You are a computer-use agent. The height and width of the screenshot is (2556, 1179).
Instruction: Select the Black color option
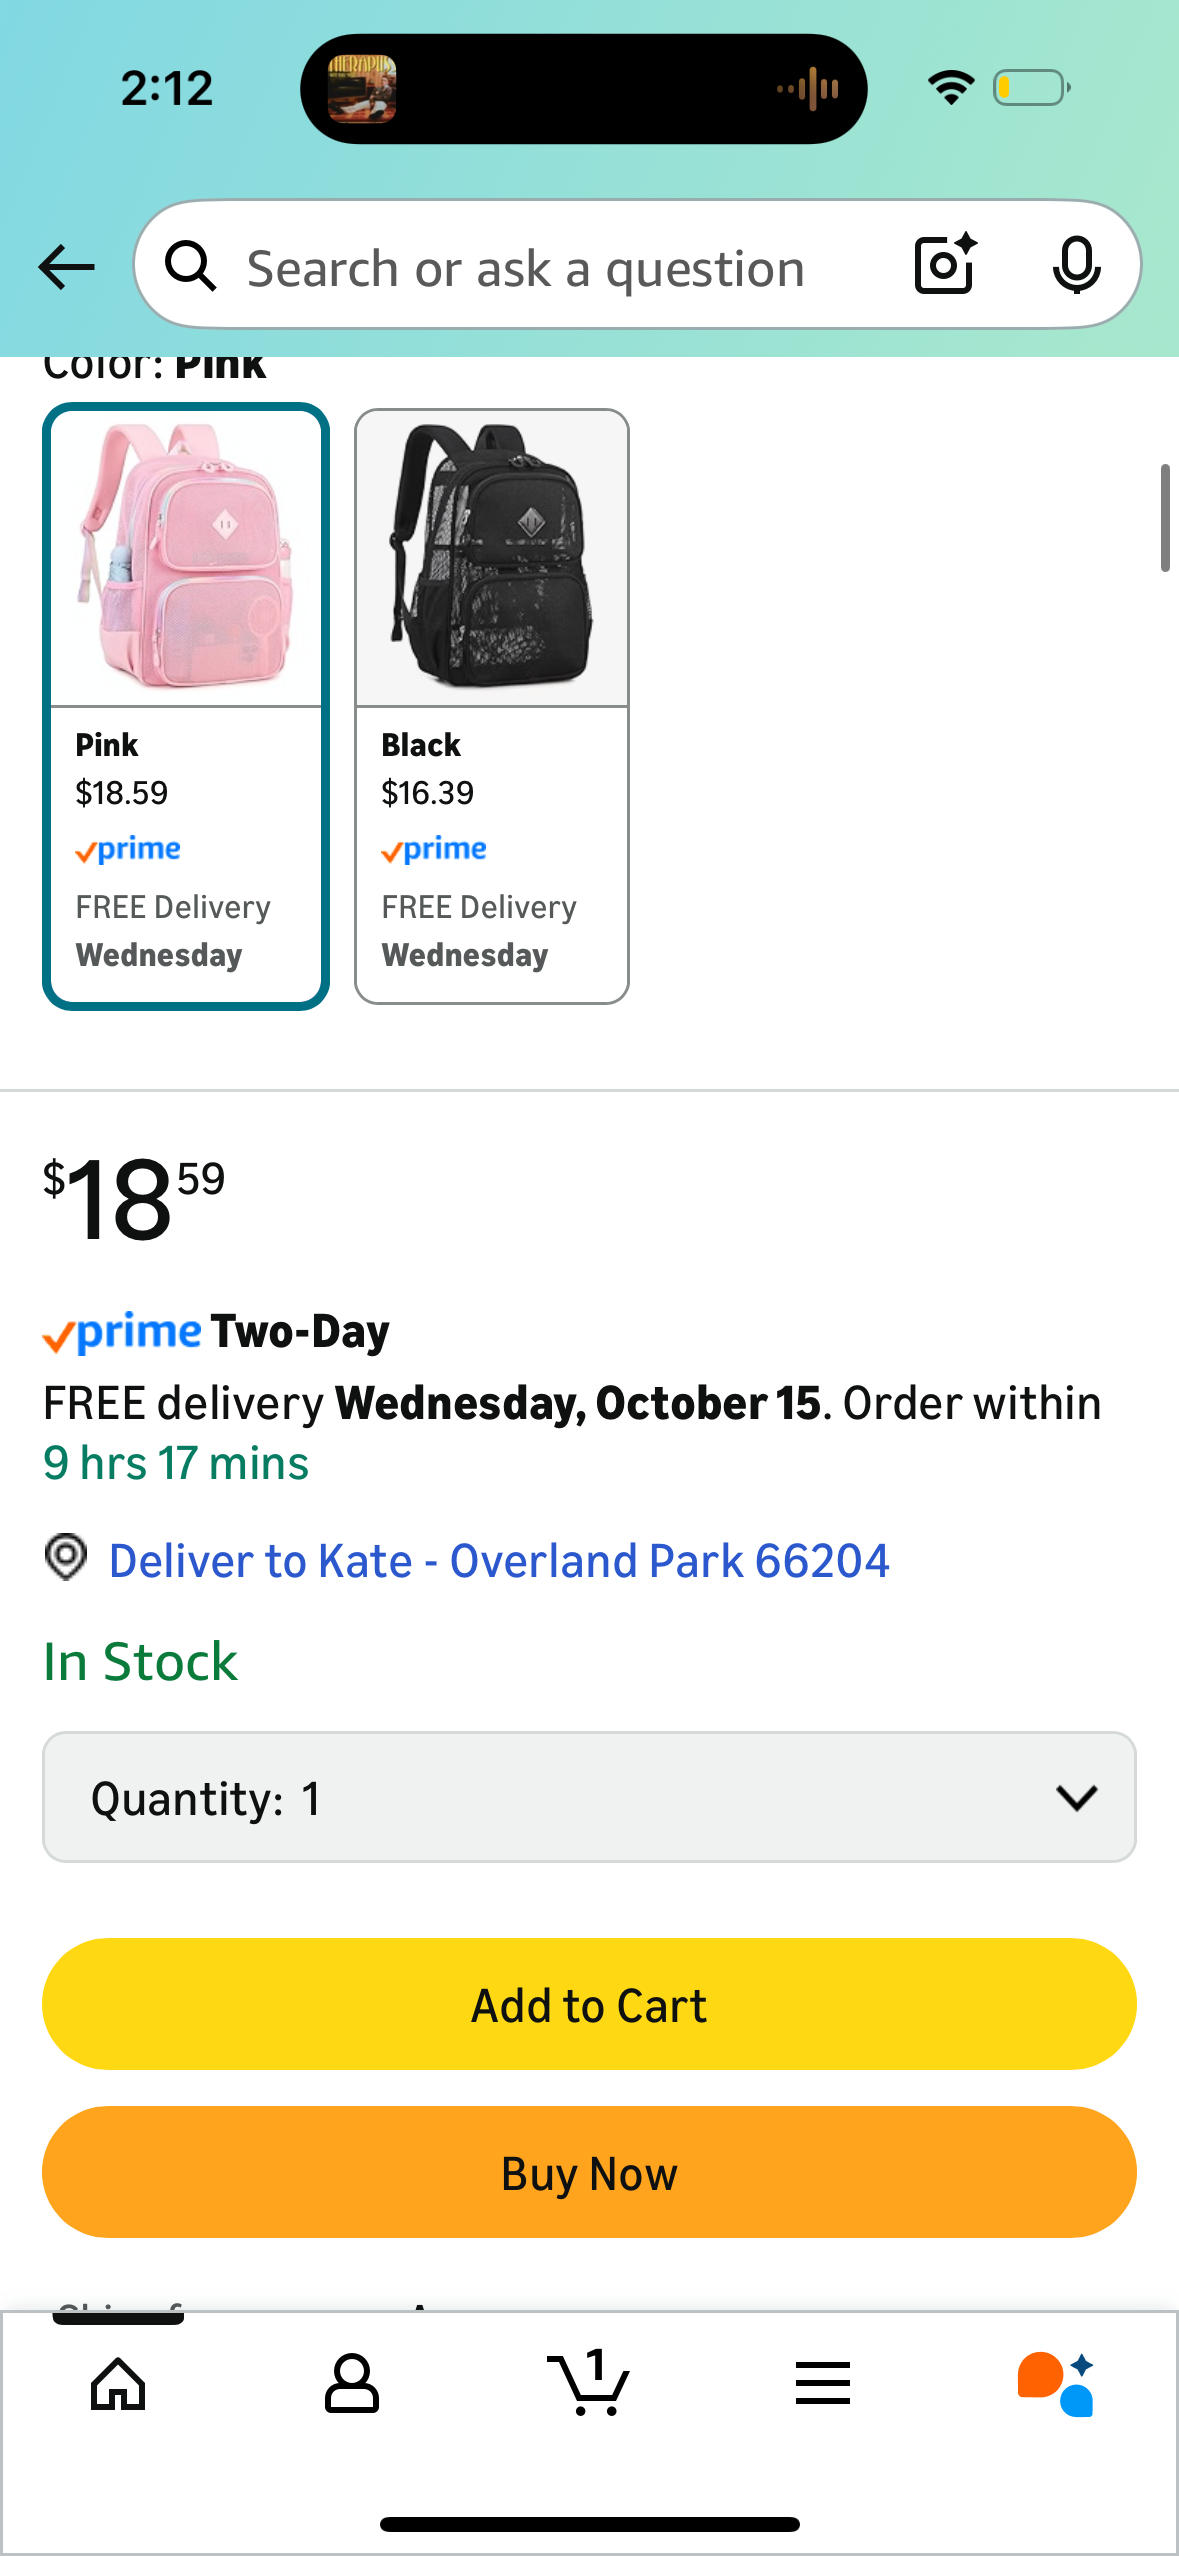(492, 706)
